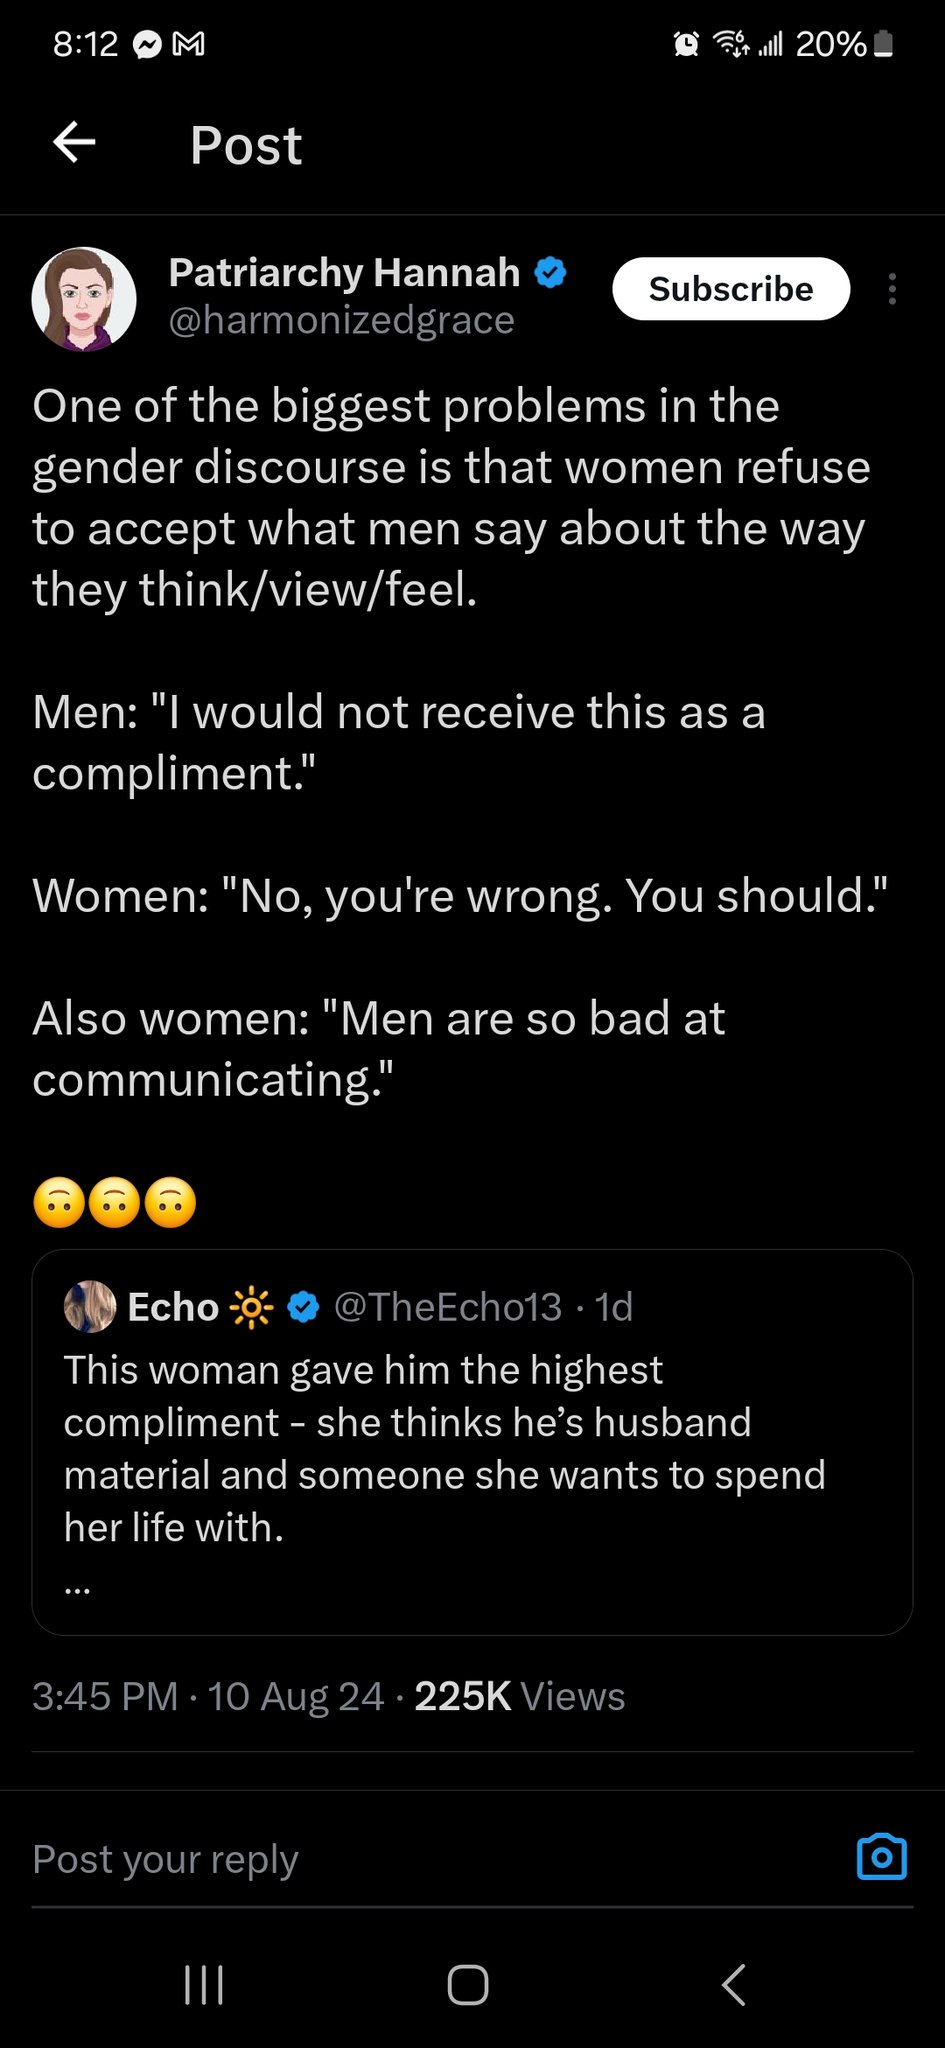Screen dimensions: 945x2048
Task: Tap the back arrow in the header
Action: pyautogui.click(x=74, y=143)
